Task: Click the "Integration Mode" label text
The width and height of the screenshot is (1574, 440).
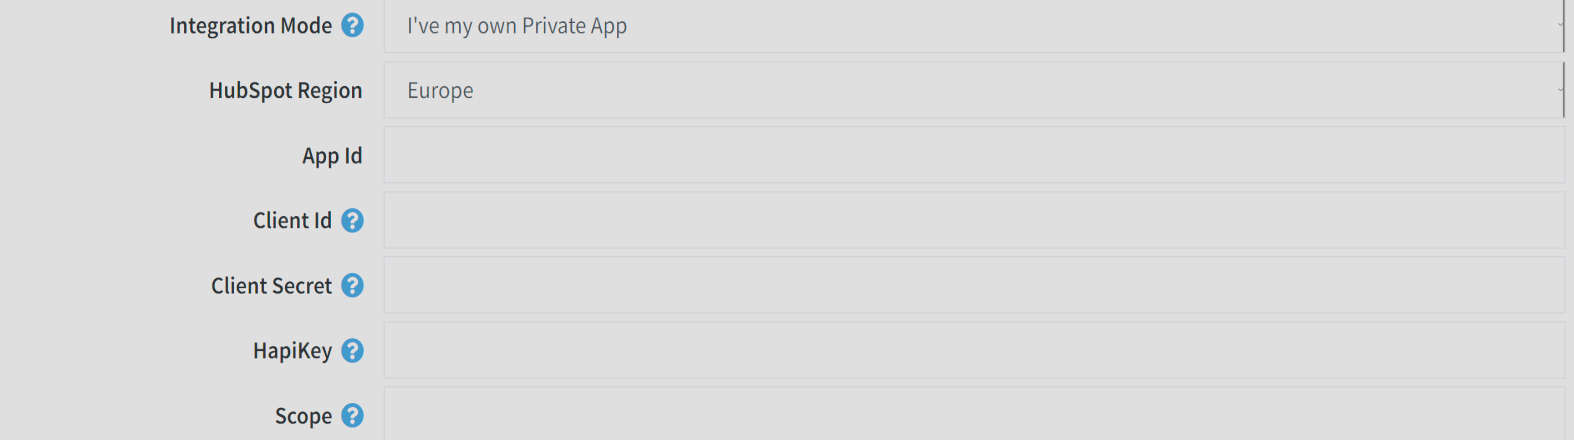Action: click(250, 26)
